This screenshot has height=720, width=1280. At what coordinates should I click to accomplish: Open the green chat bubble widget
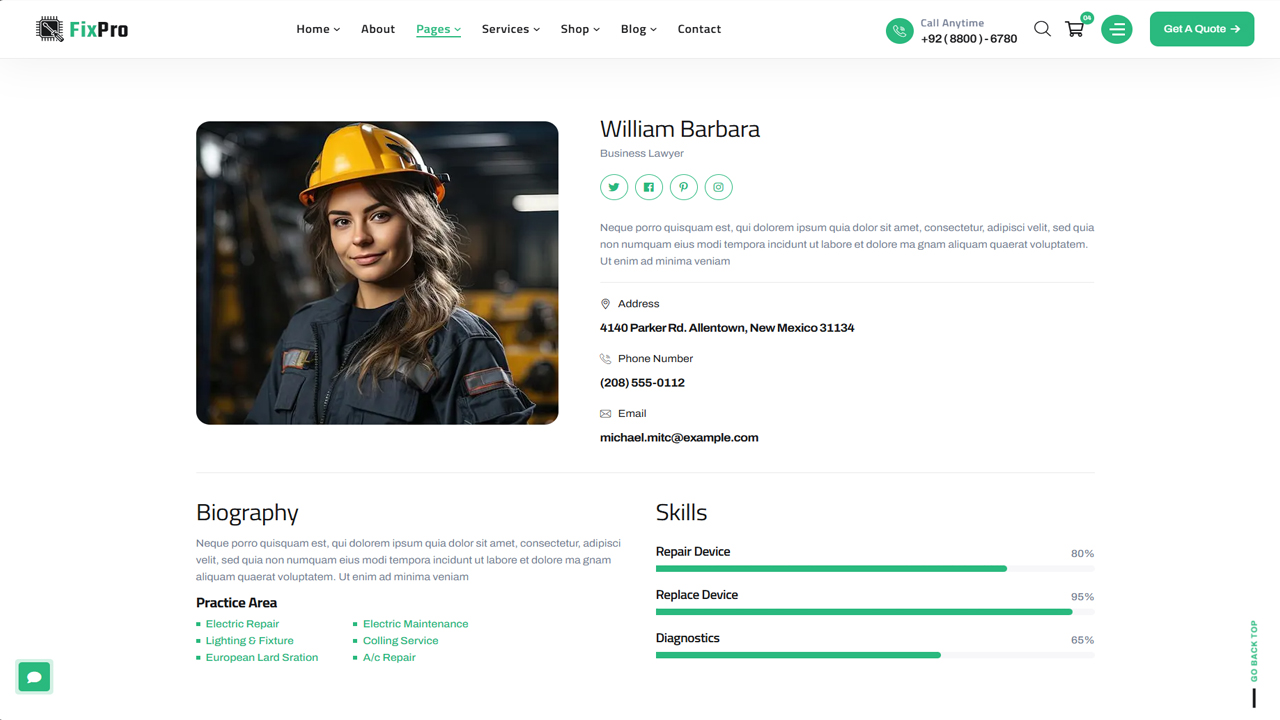pyautogui.click(x=34, y=677)
